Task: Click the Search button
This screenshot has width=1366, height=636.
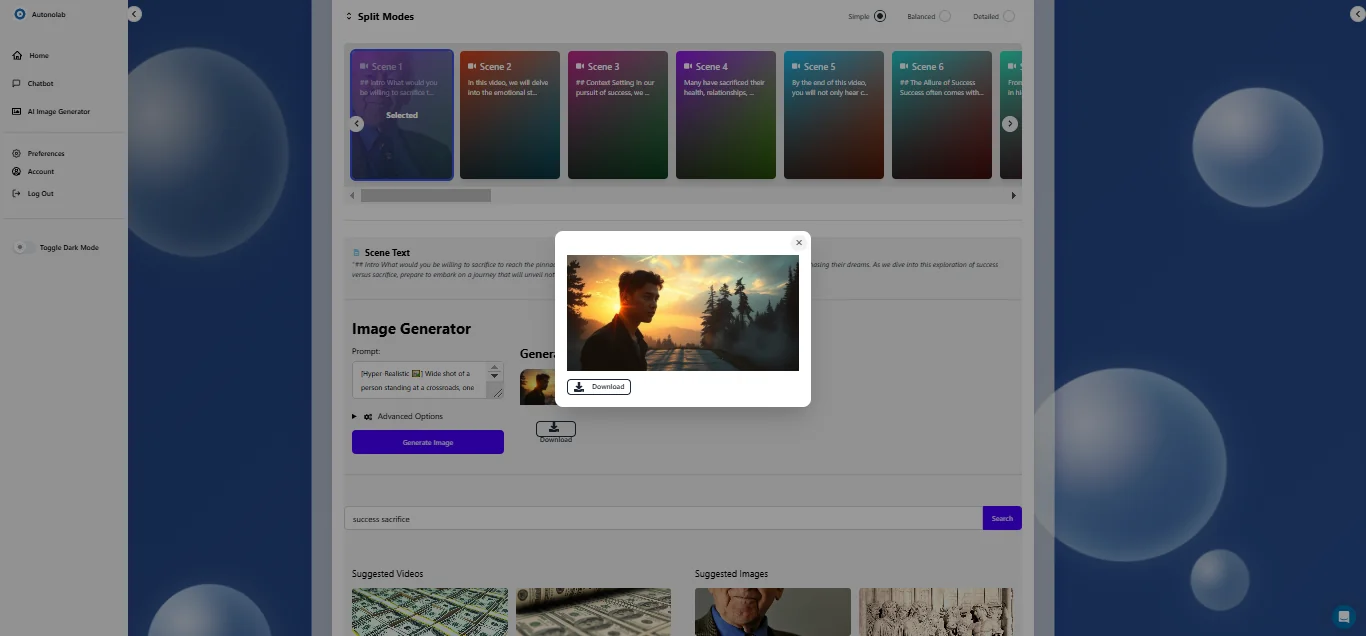Action: (1002, 518)
